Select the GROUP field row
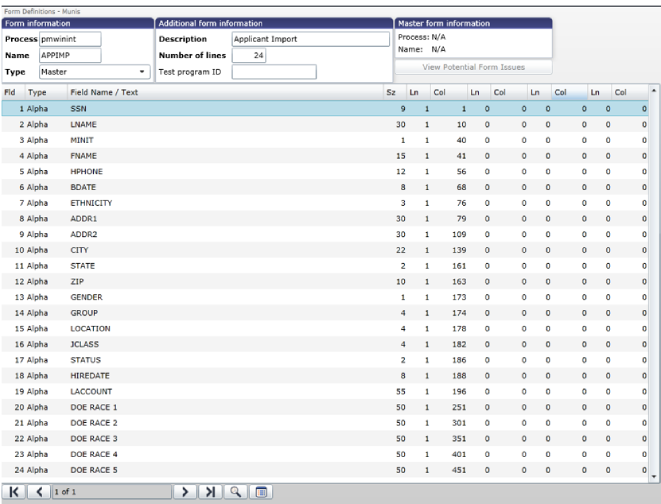The height and width of the screenshot is (504, 661). pyautogui.click(x=325, y=313)
